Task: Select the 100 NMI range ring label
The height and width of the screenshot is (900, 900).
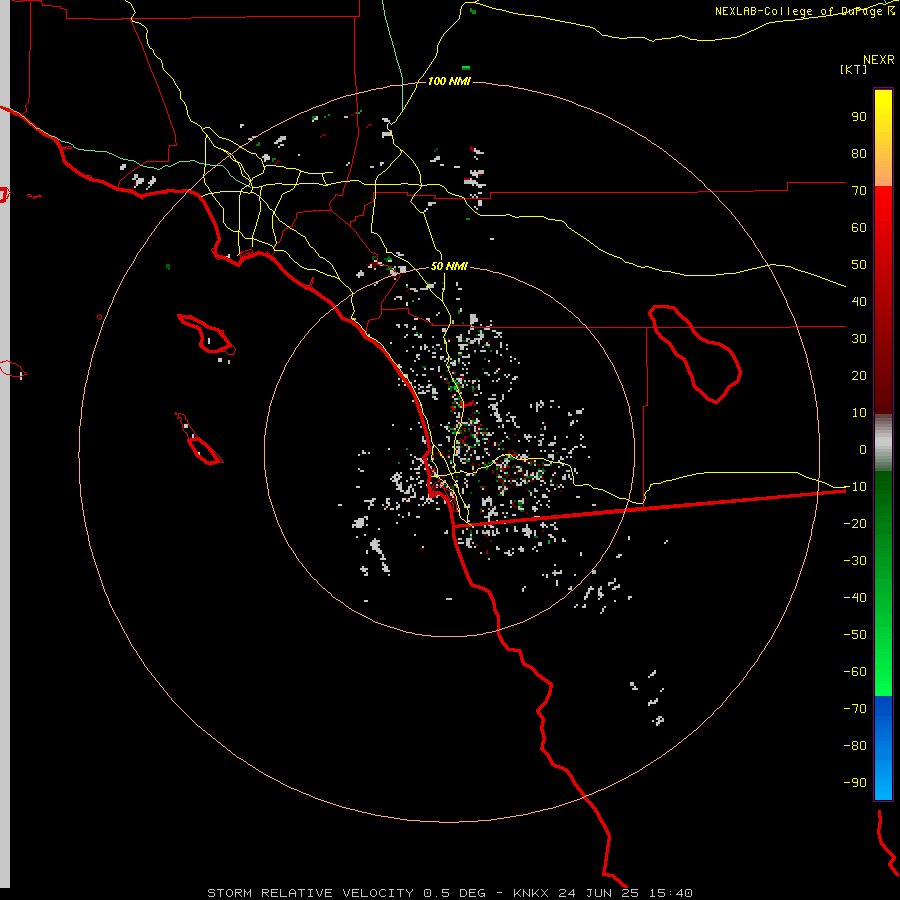Action: 449,81
